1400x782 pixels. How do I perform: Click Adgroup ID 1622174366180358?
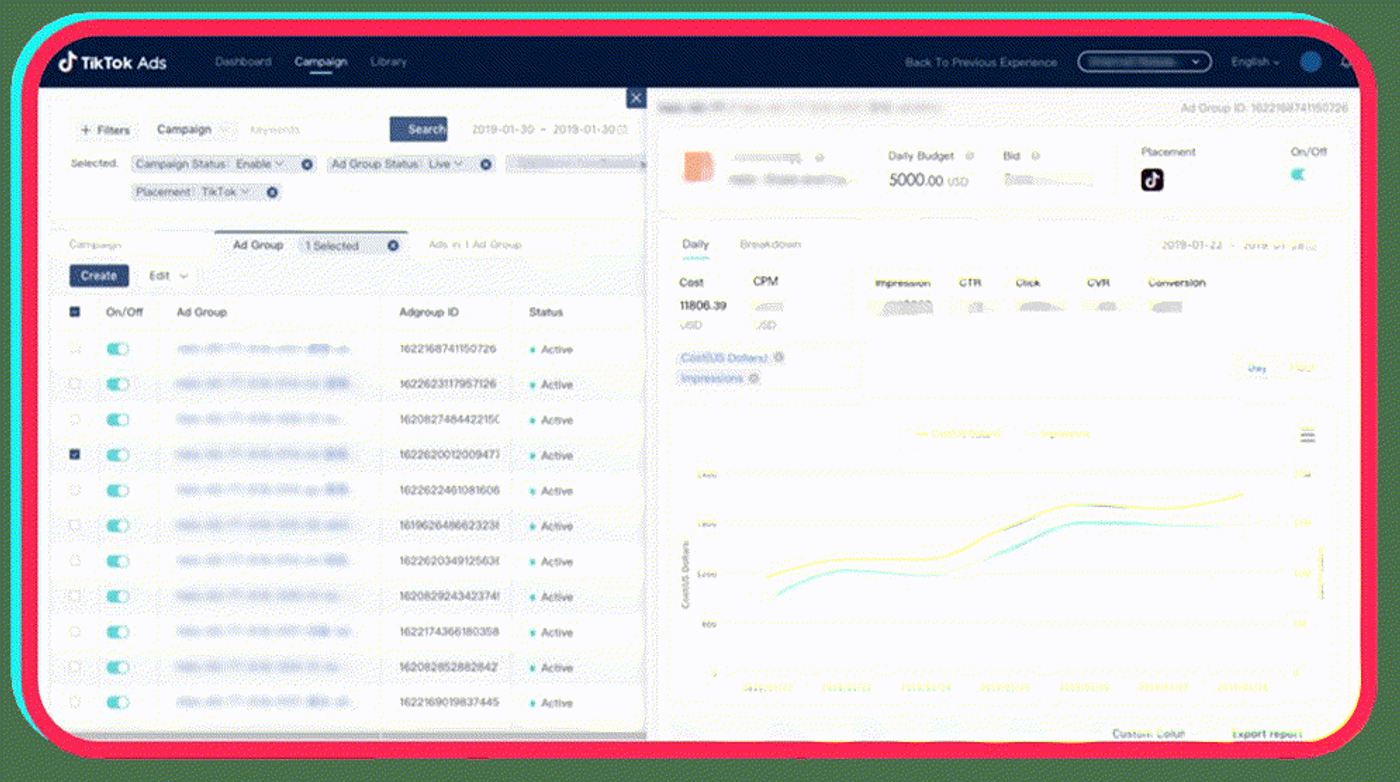point(449,632)
